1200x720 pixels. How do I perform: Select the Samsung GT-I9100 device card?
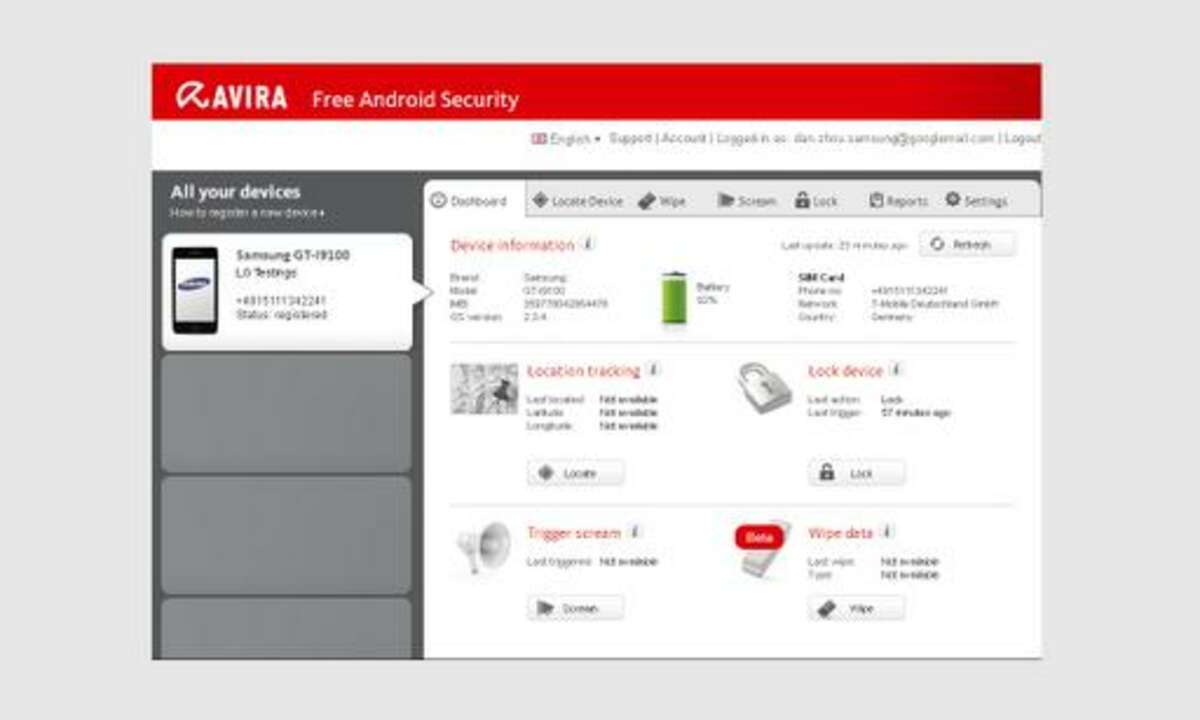click(287, 292)
